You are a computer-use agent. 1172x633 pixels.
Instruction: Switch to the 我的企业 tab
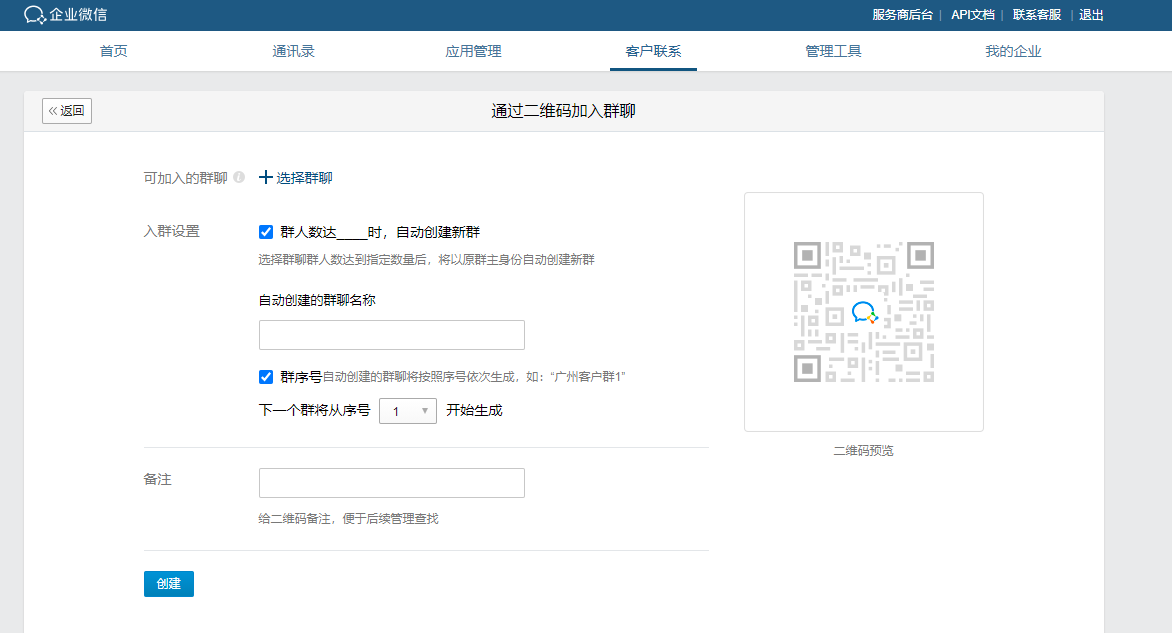pyautogui.click(x=1013, y=51)
